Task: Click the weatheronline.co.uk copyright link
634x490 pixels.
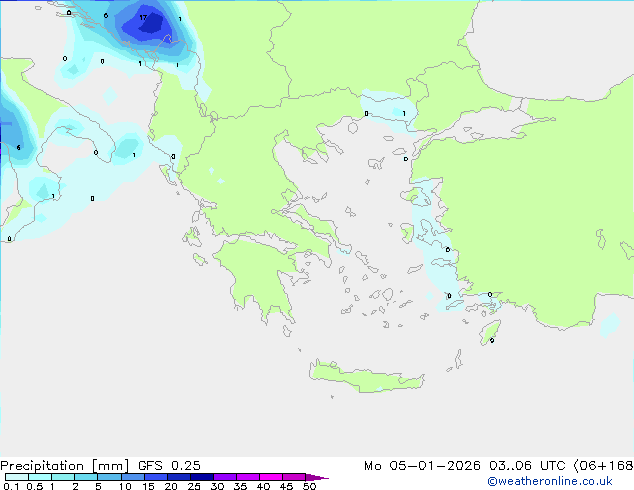Action: [550, 481]
